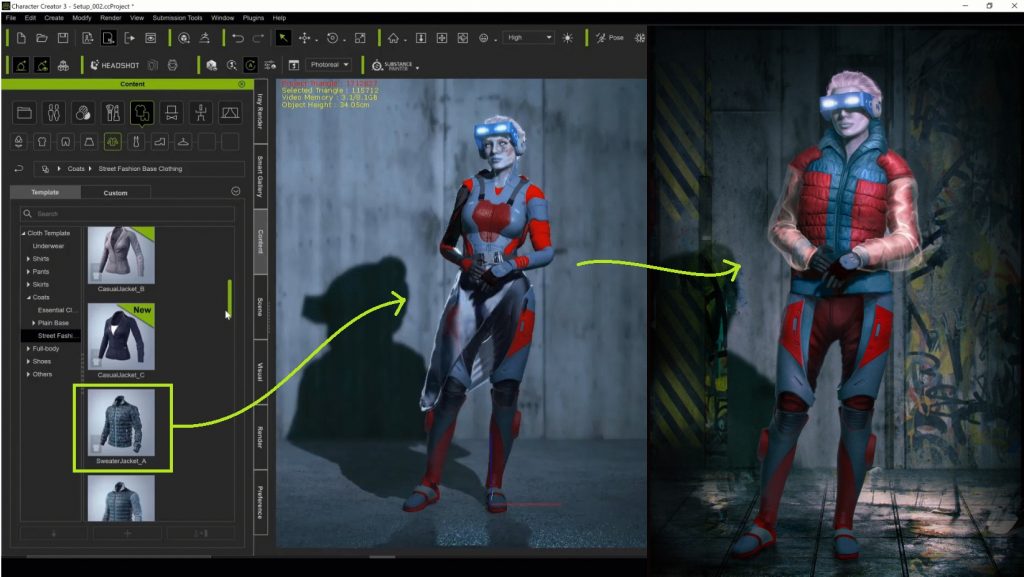Expand the Shirts tree node
Screen dimensions: 1024x577
click(x=29, y=258)
